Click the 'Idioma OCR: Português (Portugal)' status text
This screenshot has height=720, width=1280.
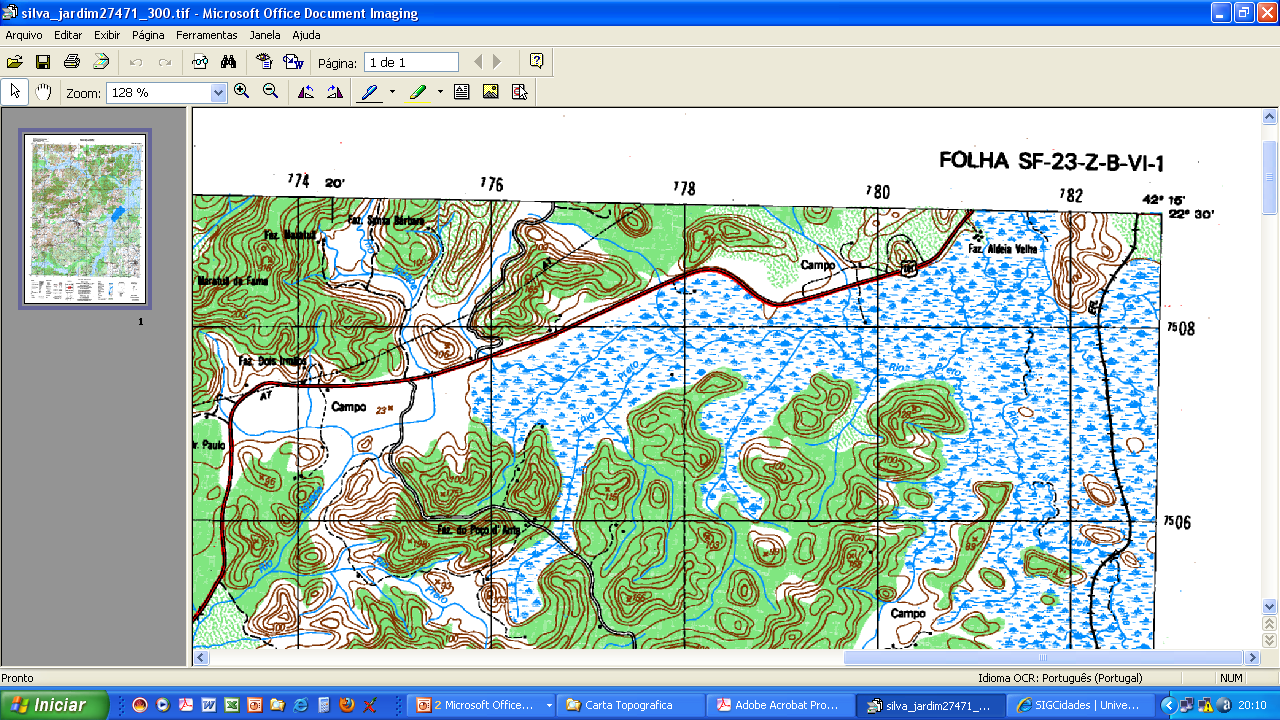(1060, 678)
